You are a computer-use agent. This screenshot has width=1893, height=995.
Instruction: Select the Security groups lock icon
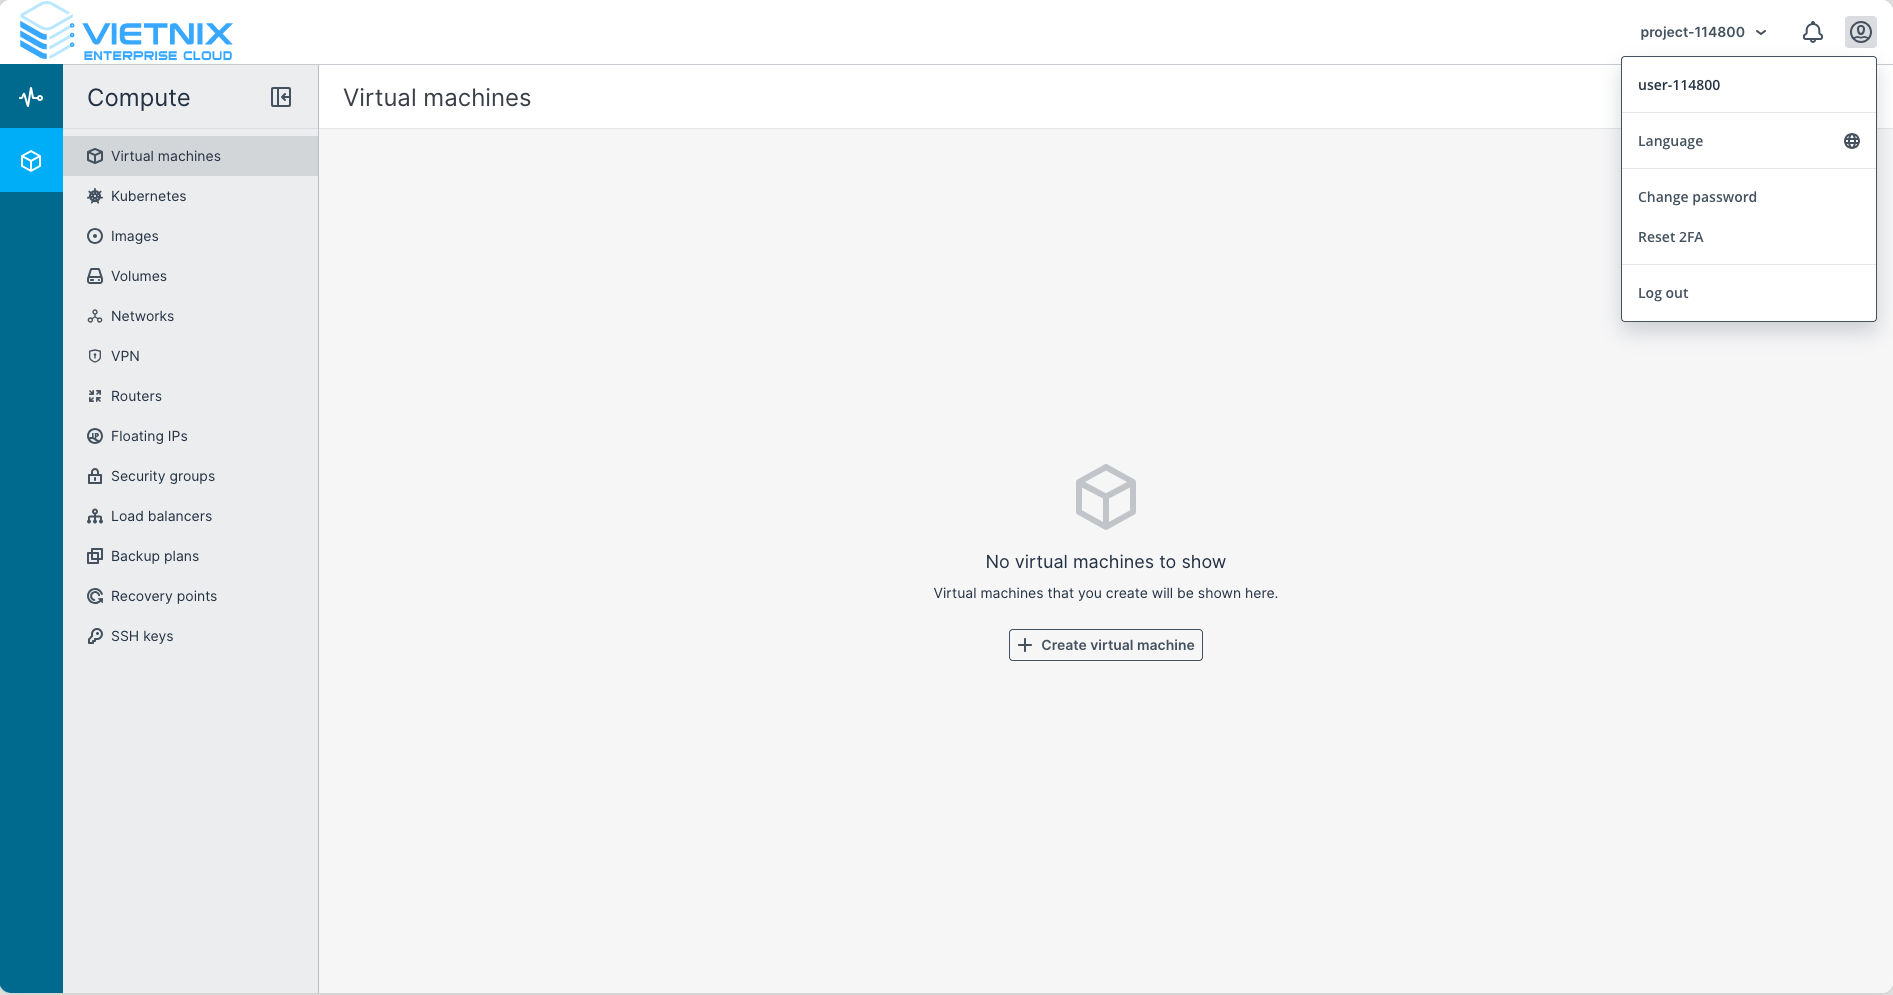pyautogui.click(x=94, y=476)
